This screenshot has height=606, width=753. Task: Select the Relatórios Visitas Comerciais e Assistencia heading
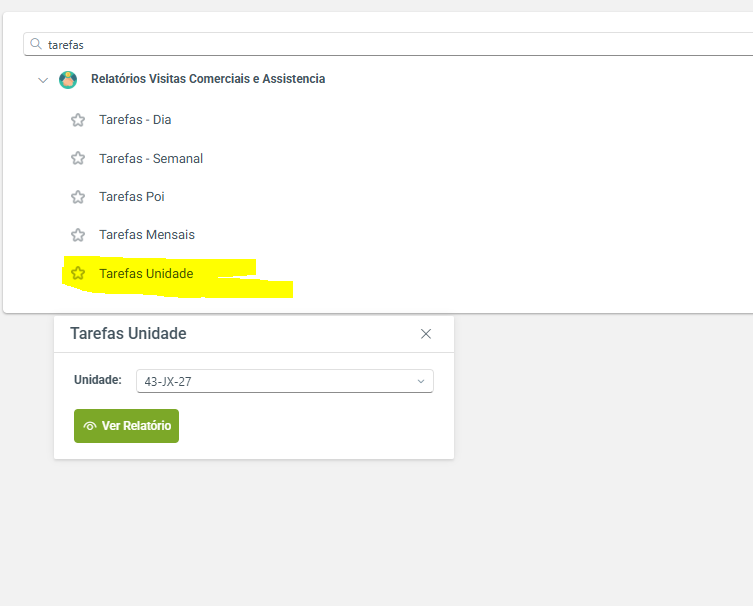click(207, 79)
